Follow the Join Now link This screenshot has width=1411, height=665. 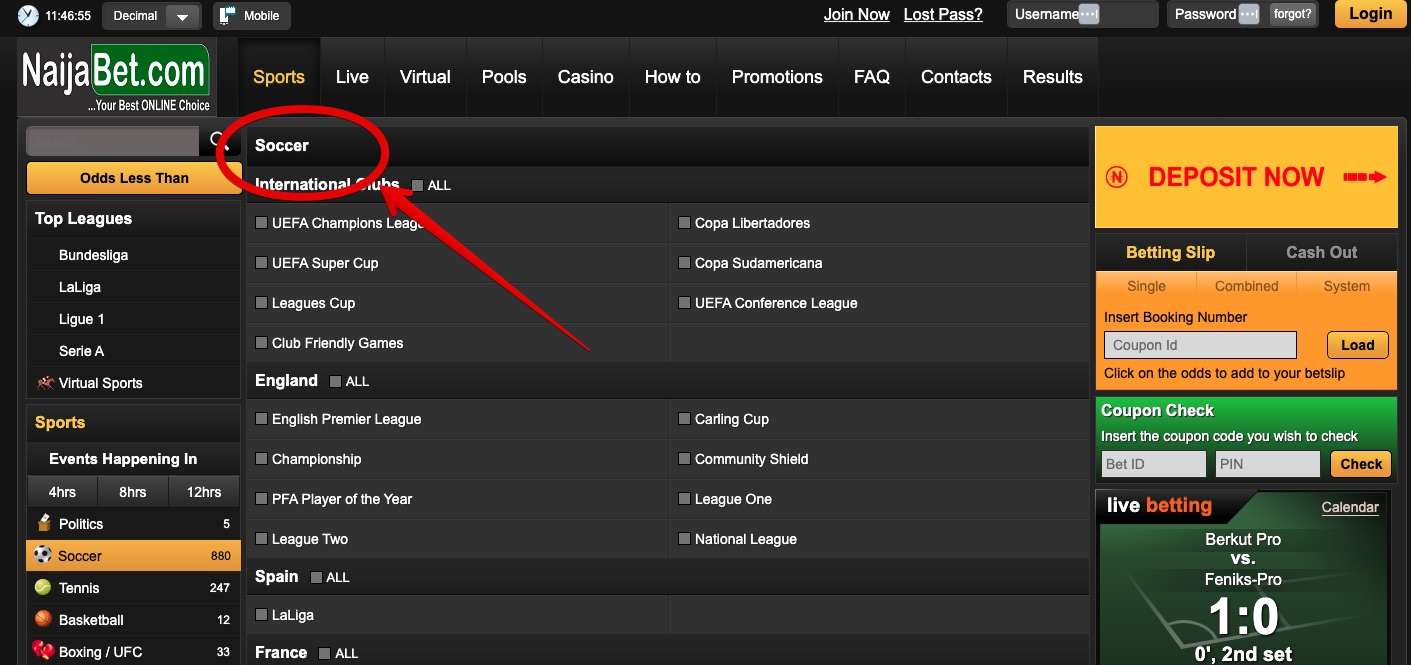click(x=857, y=14)
